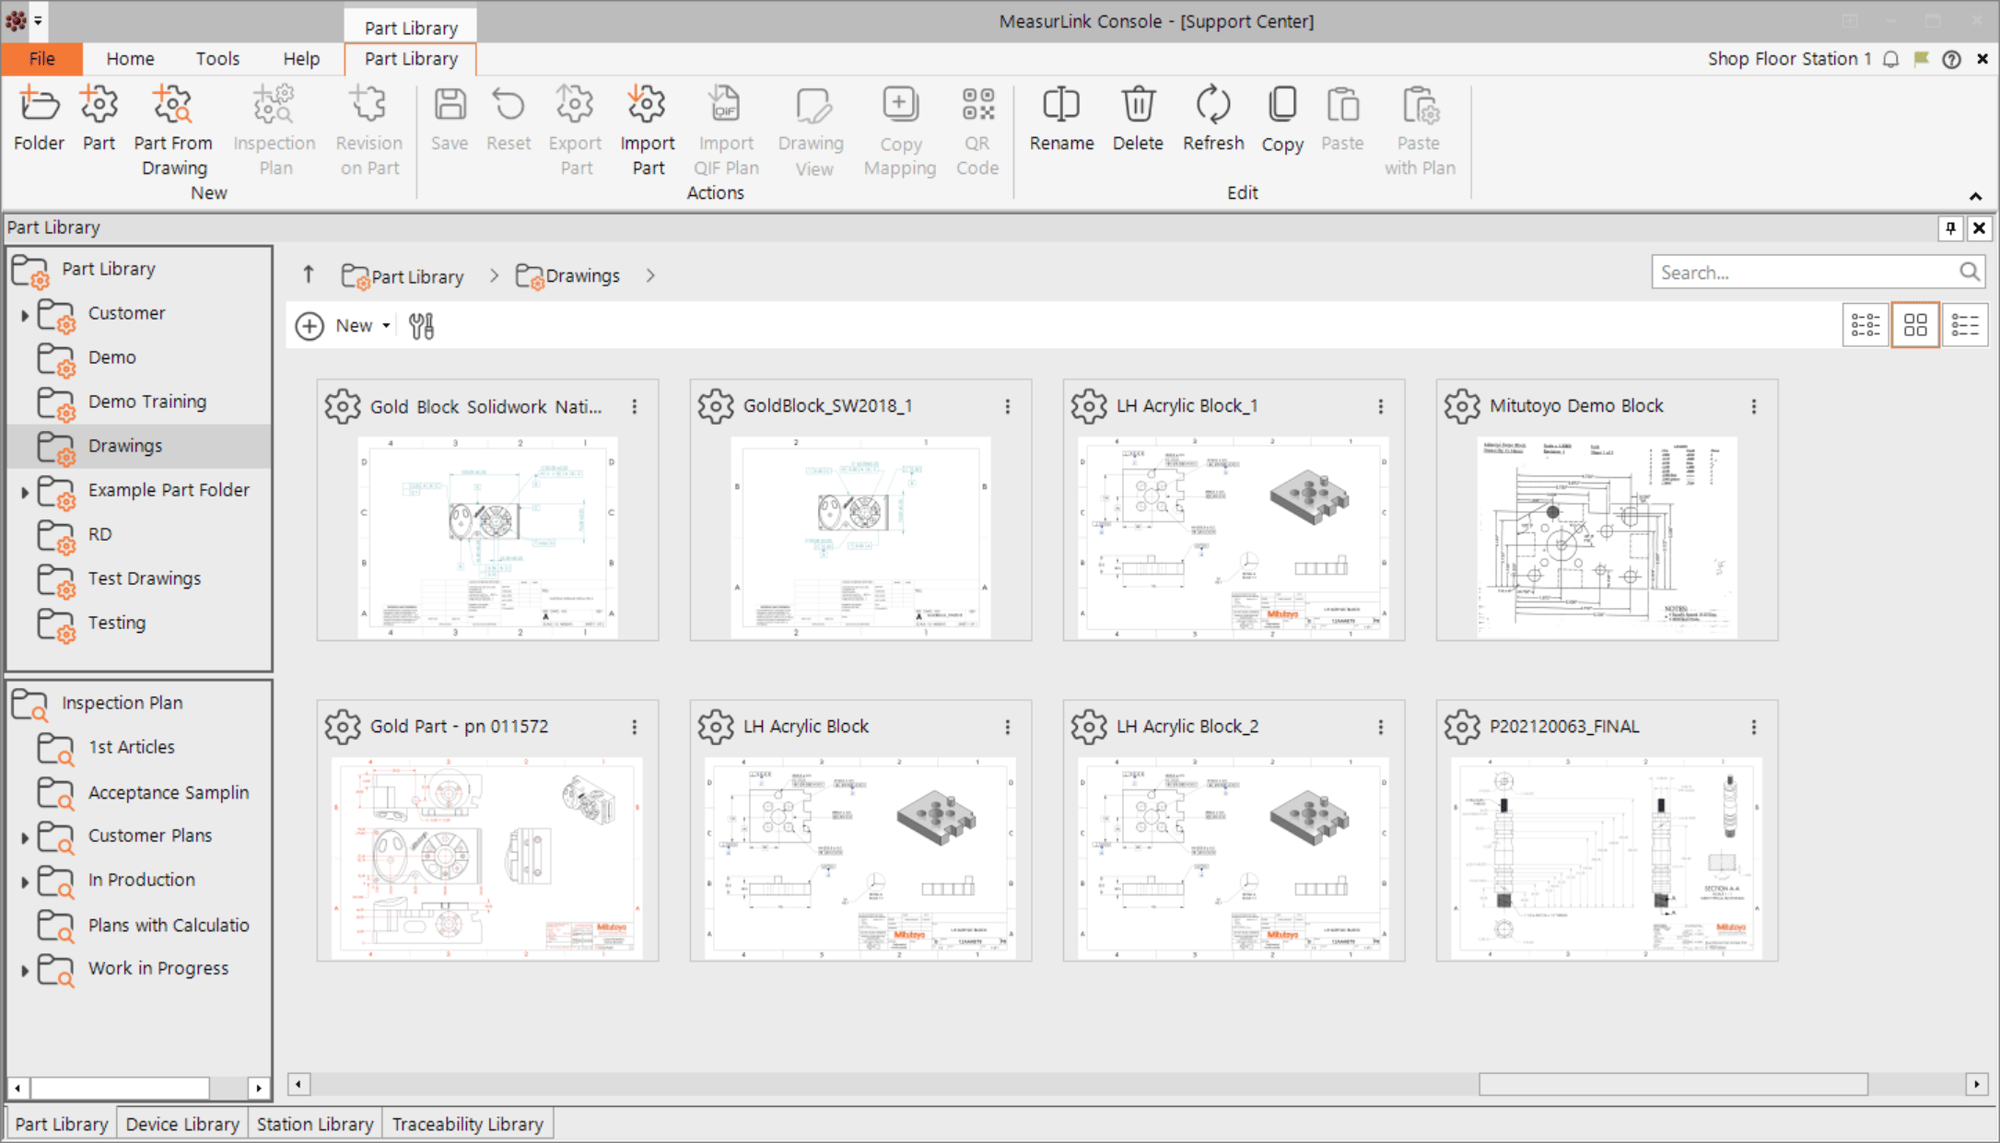
Task: Switch to list view
Action: point(1965,325)
